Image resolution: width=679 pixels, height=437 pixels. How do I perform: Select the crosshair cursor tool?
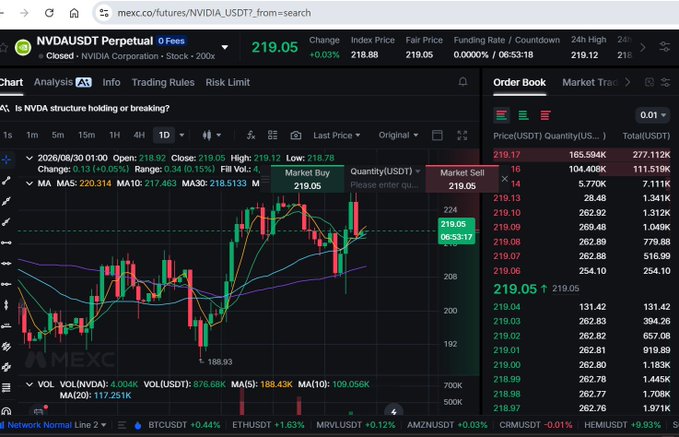[x=6, y=160]
